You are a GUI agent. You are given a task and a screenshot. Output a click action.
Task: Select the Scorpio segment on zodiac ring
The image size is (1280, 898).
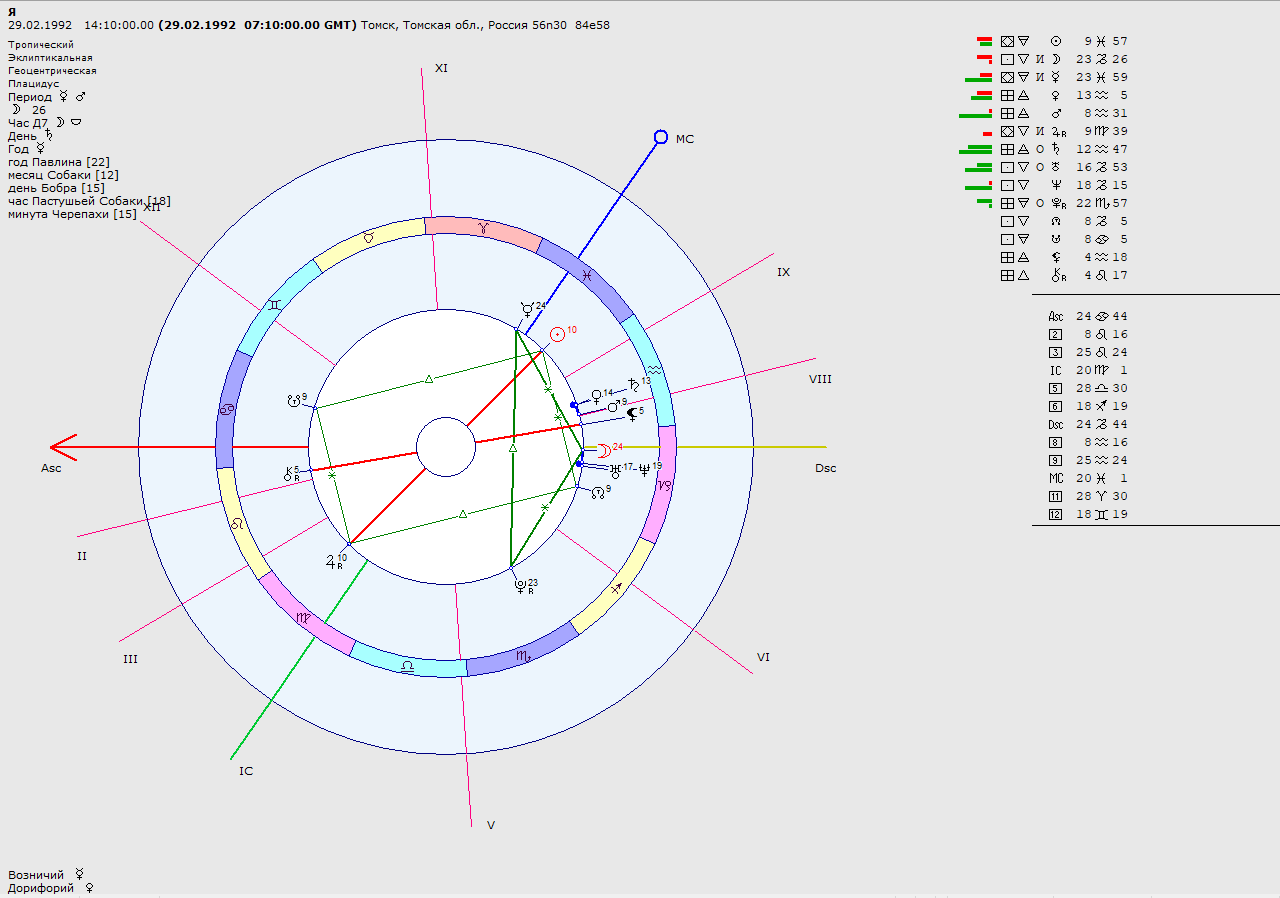[522, 656]
